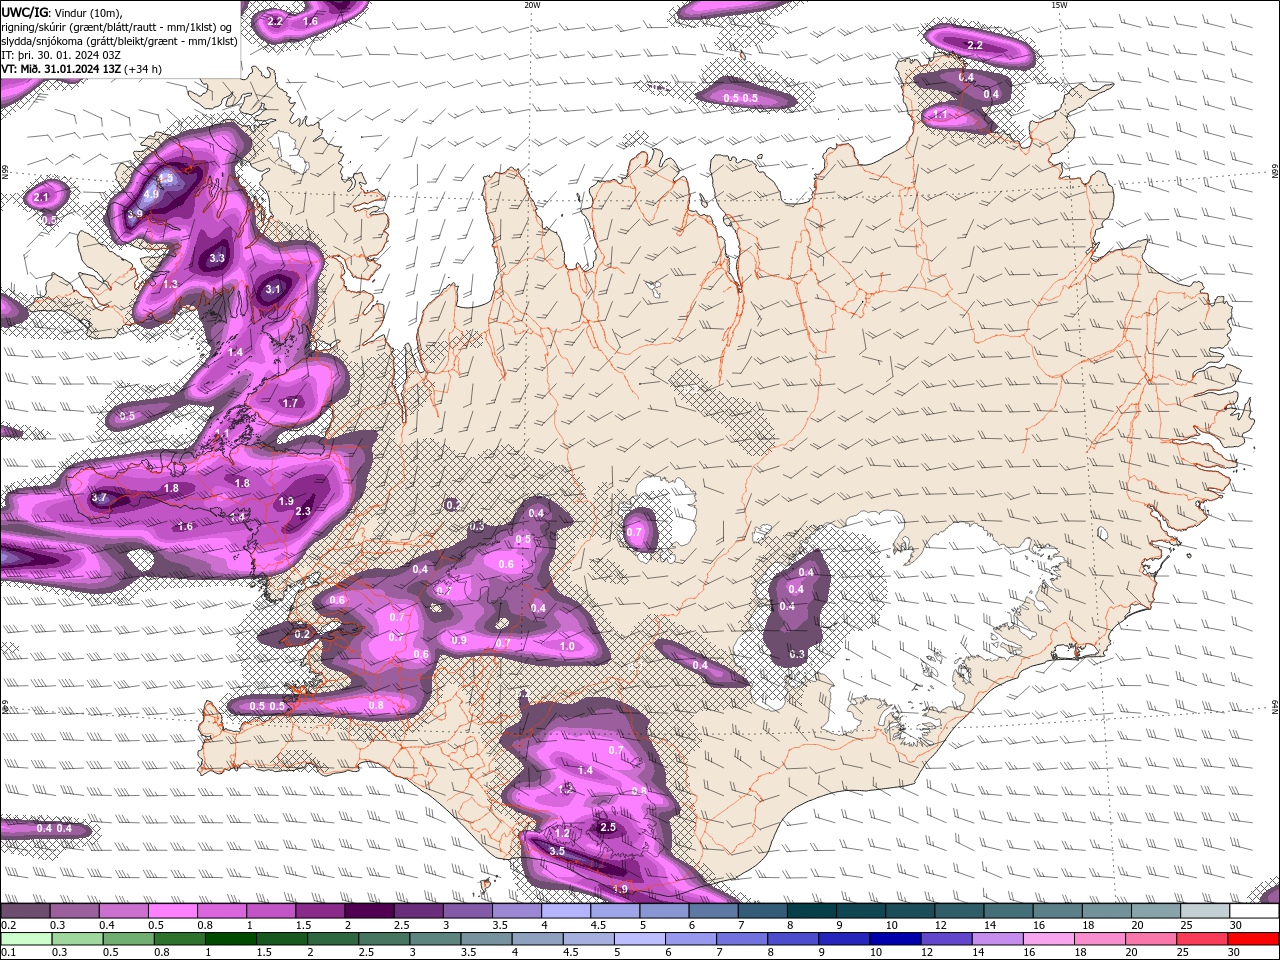Image resolution: width=1280 pixels, height=960 pixels.
Task: Select the 3.3 precipitation value
Action: click(x=217, y=258)
